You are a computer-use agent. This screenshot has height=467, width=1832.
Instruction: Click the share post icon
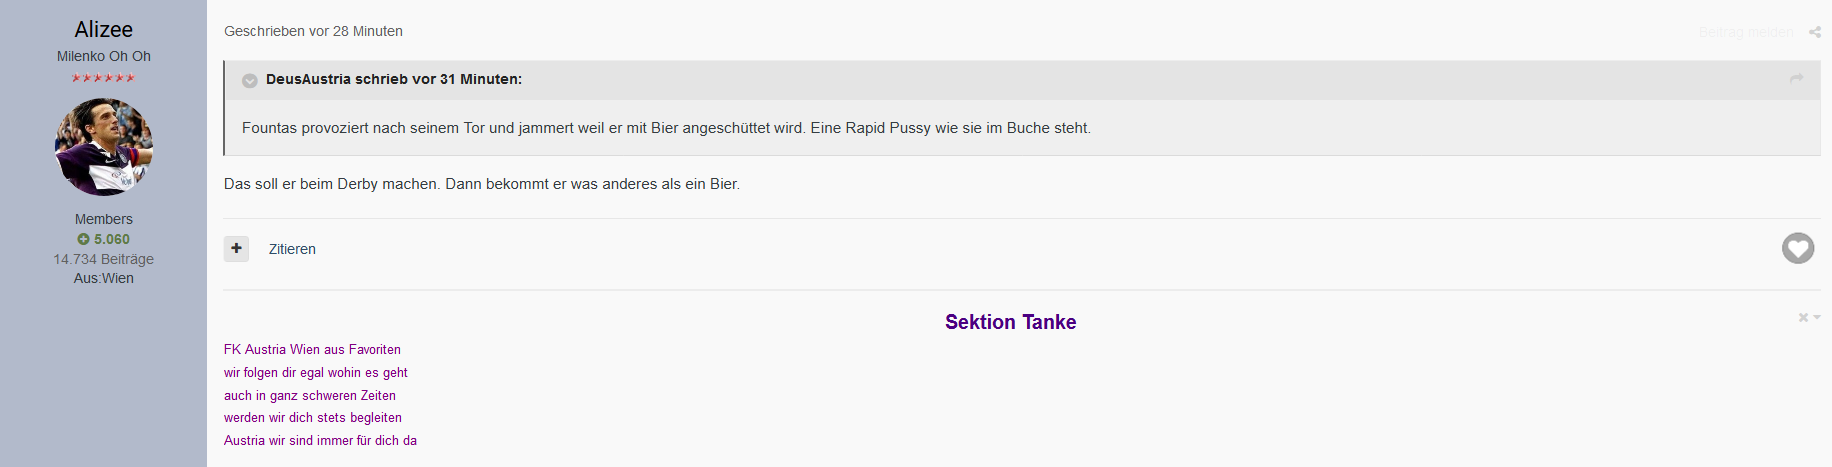[1814, 32]
